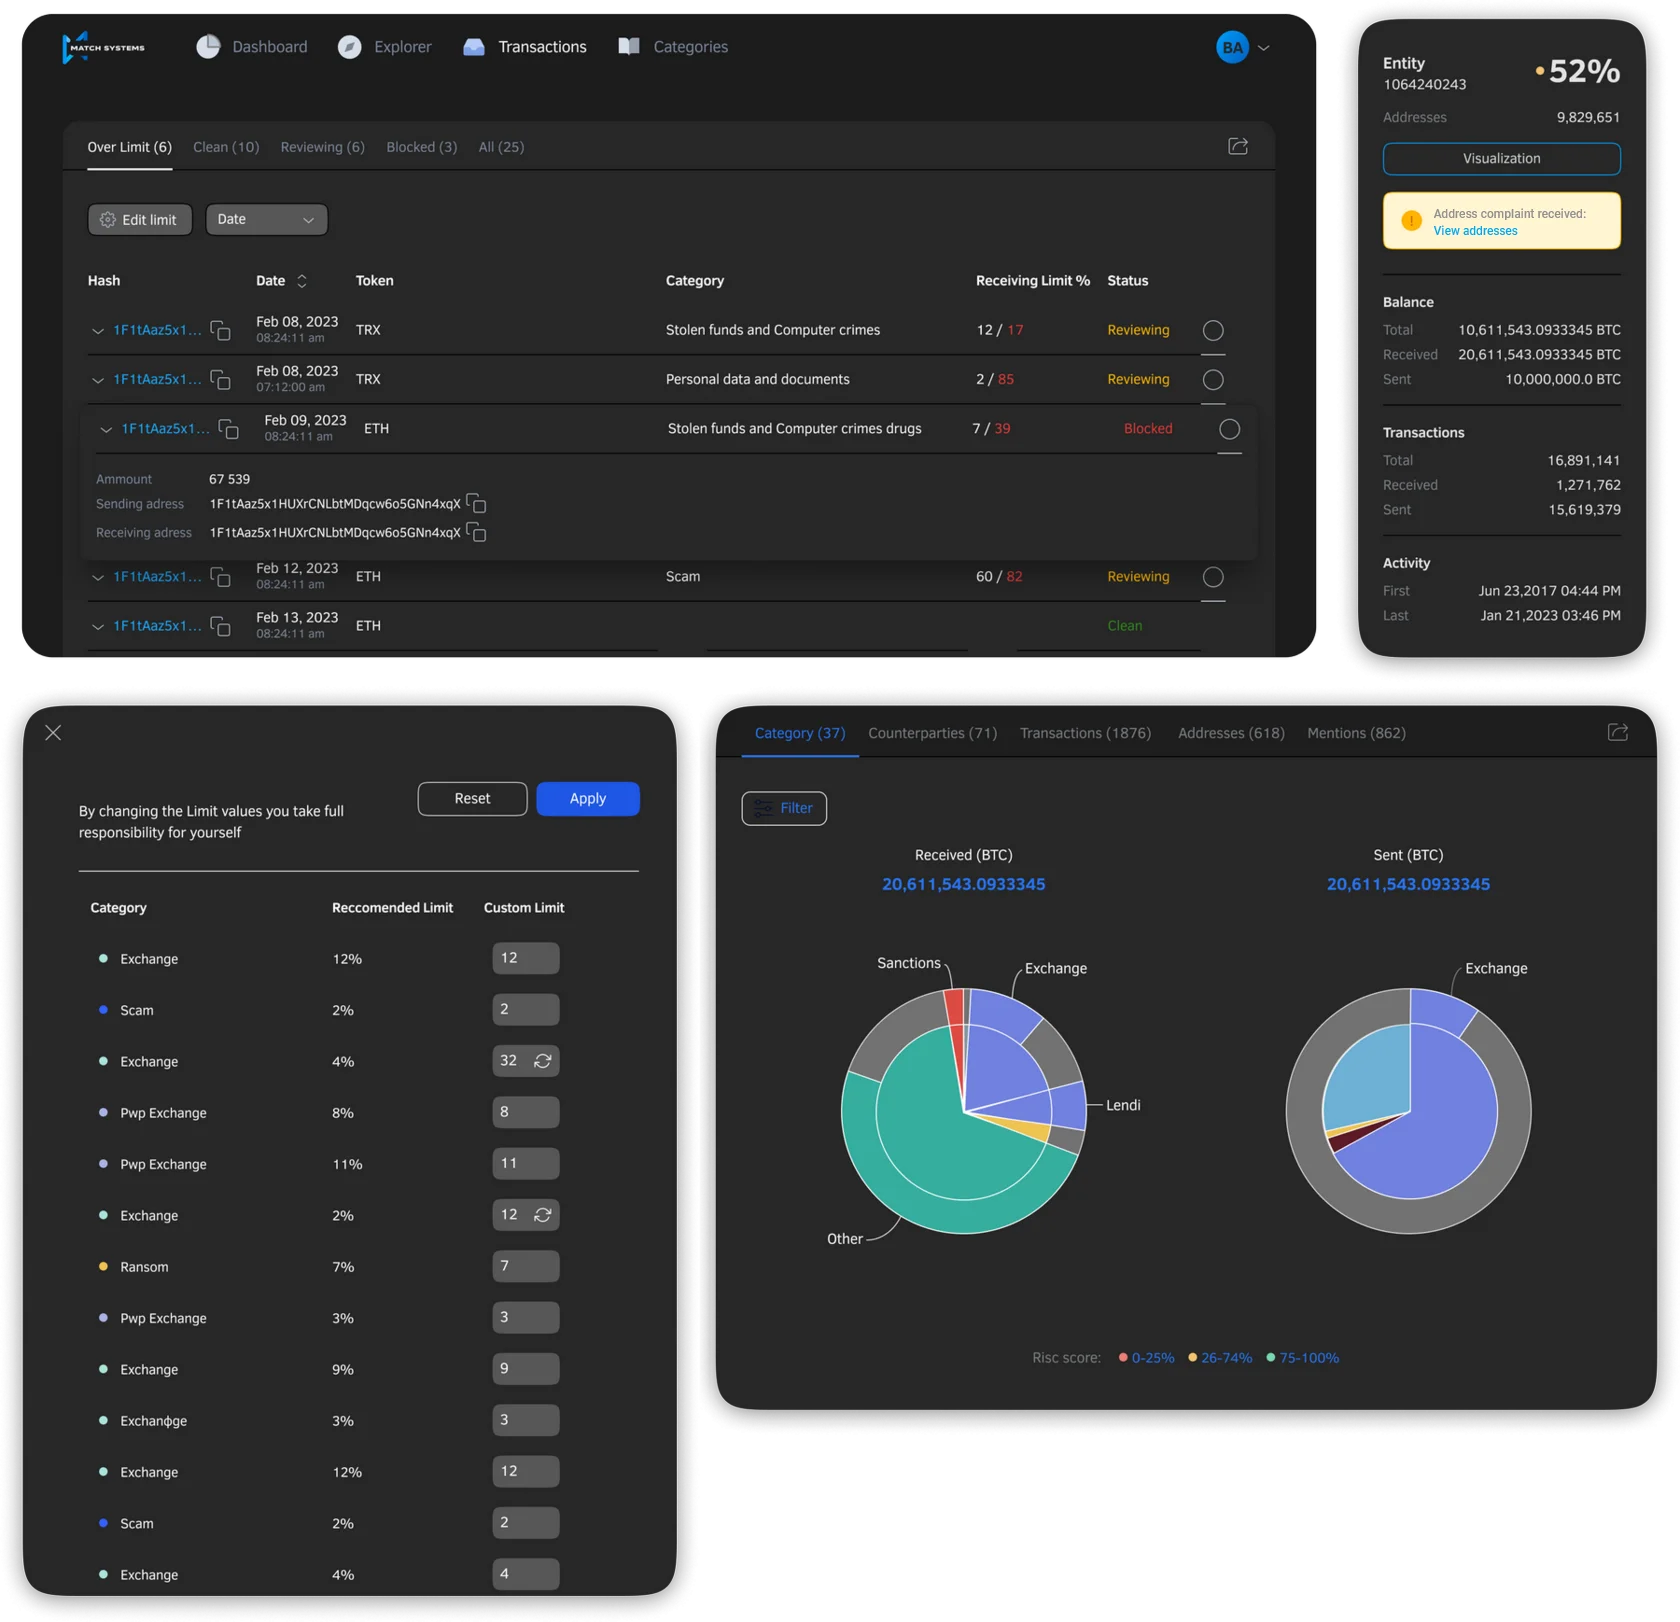Click the Ransom custom limit field

click(x=525, y=1267)
